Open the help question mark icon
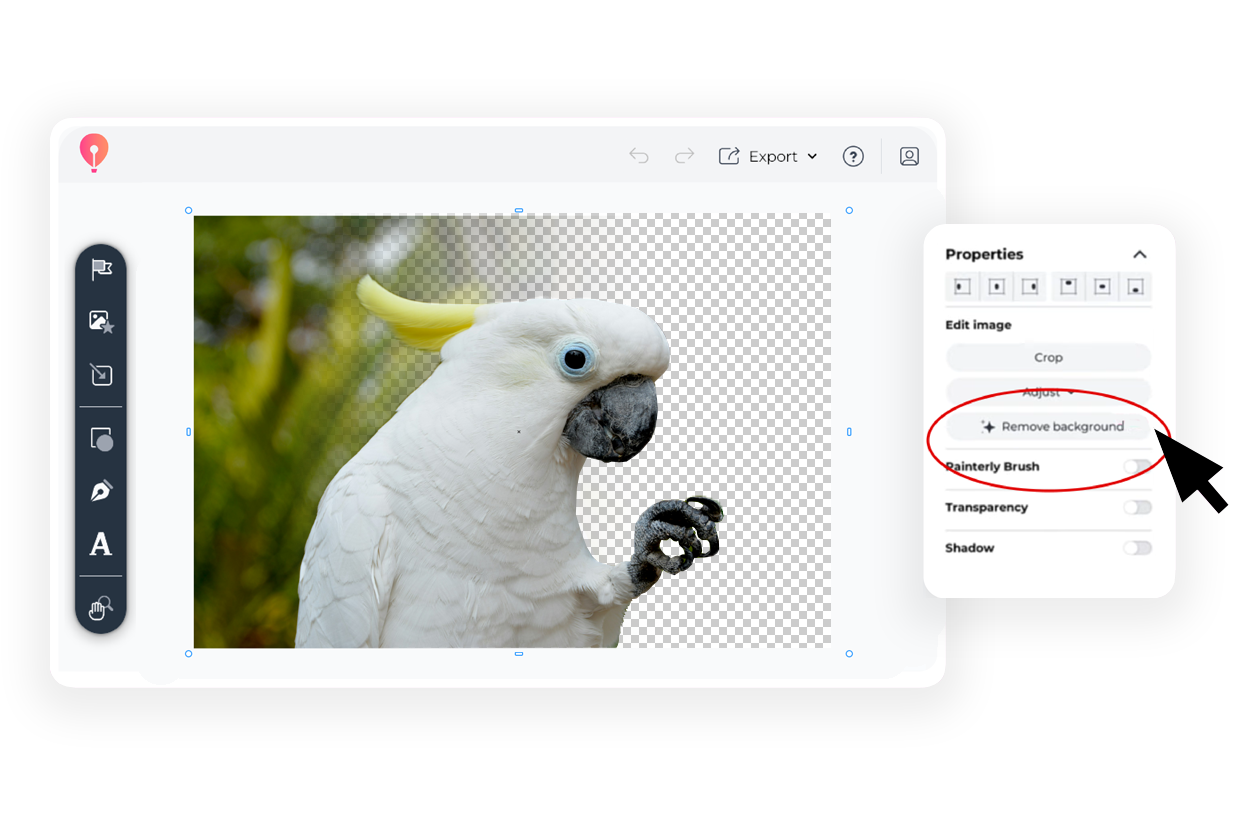This screenshot has height=816, width=1260. coord(853,156)
